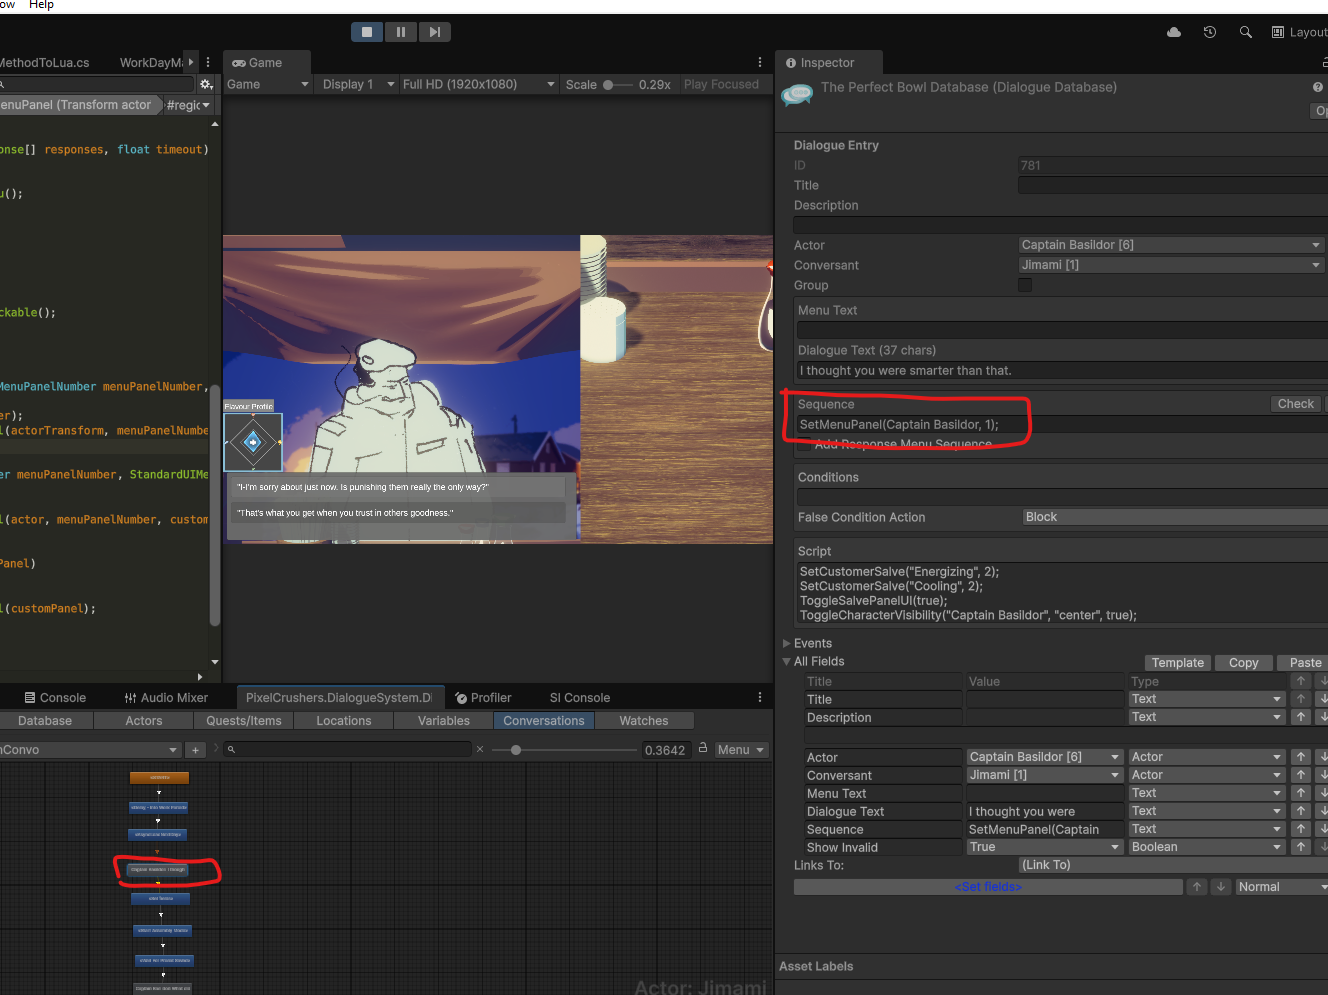The height and width of the screenshot is (995, 1328).
Task: Switch to the Console tab
Action: point(53,697)
